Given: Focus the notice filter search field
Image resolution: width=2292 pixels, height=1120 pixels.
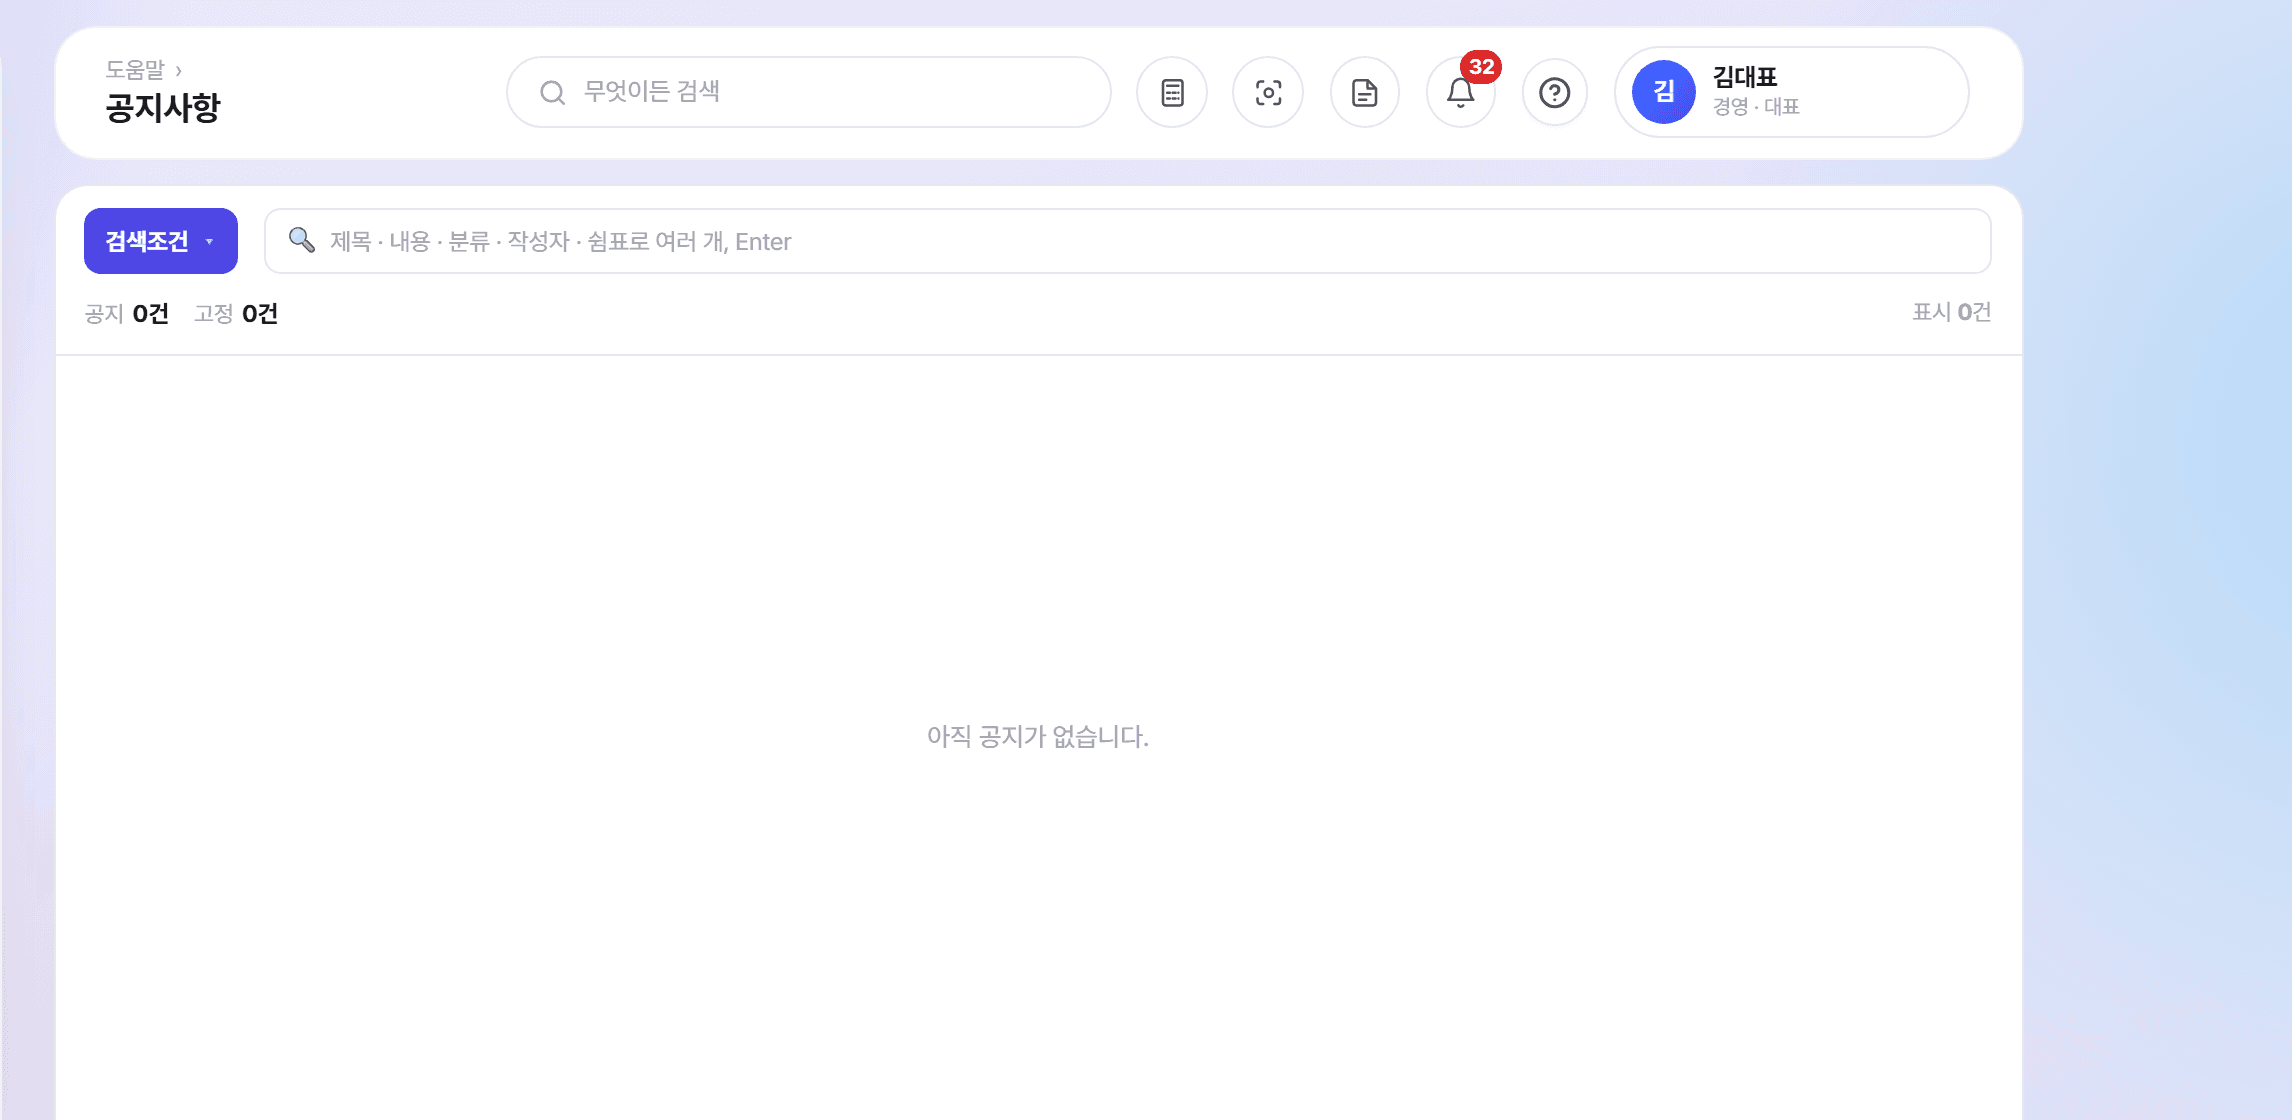Looking at the screenshot, I should (1128, 241).
